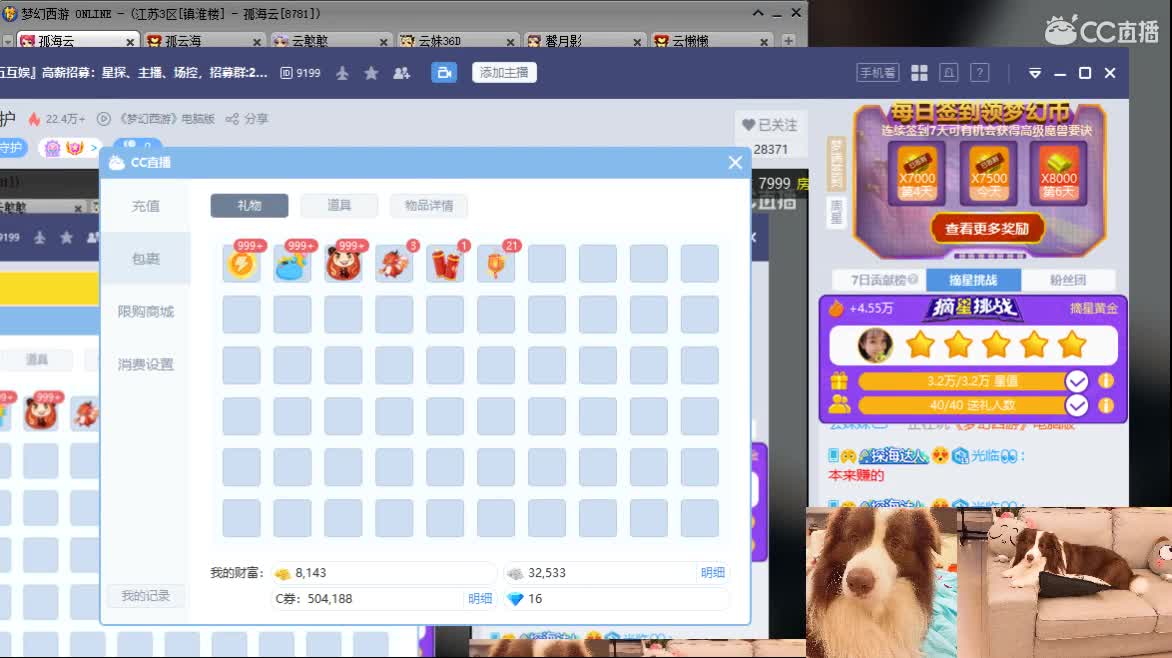Click the info icon beside 3.2万/3.2万 bar
The image size is (1172, 658).
point(1105,381)
